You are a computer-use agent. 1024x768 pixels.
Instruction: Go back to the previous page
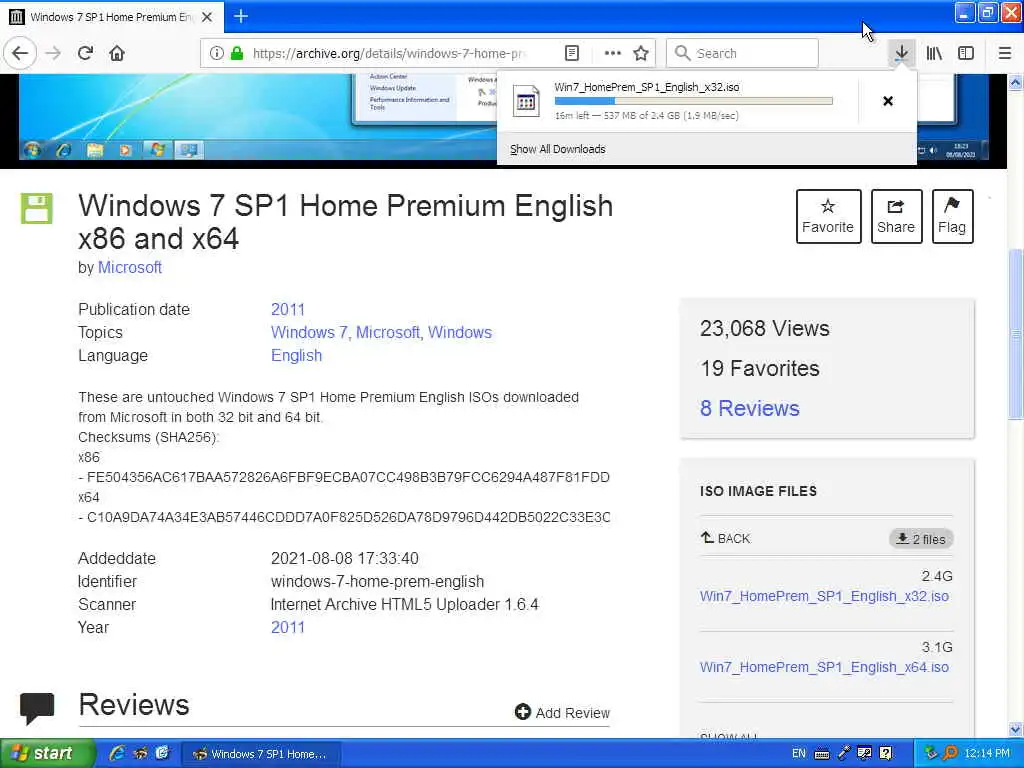[20, 53]
